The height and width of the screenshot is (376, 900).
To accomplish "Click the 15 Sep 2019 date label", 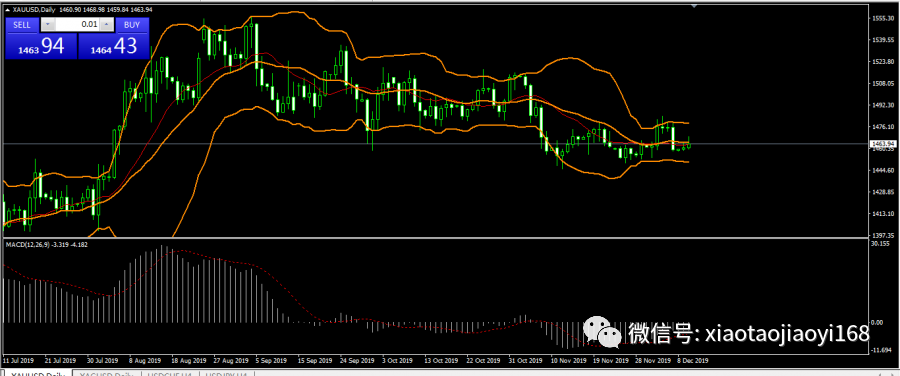I will click(315, 361).
